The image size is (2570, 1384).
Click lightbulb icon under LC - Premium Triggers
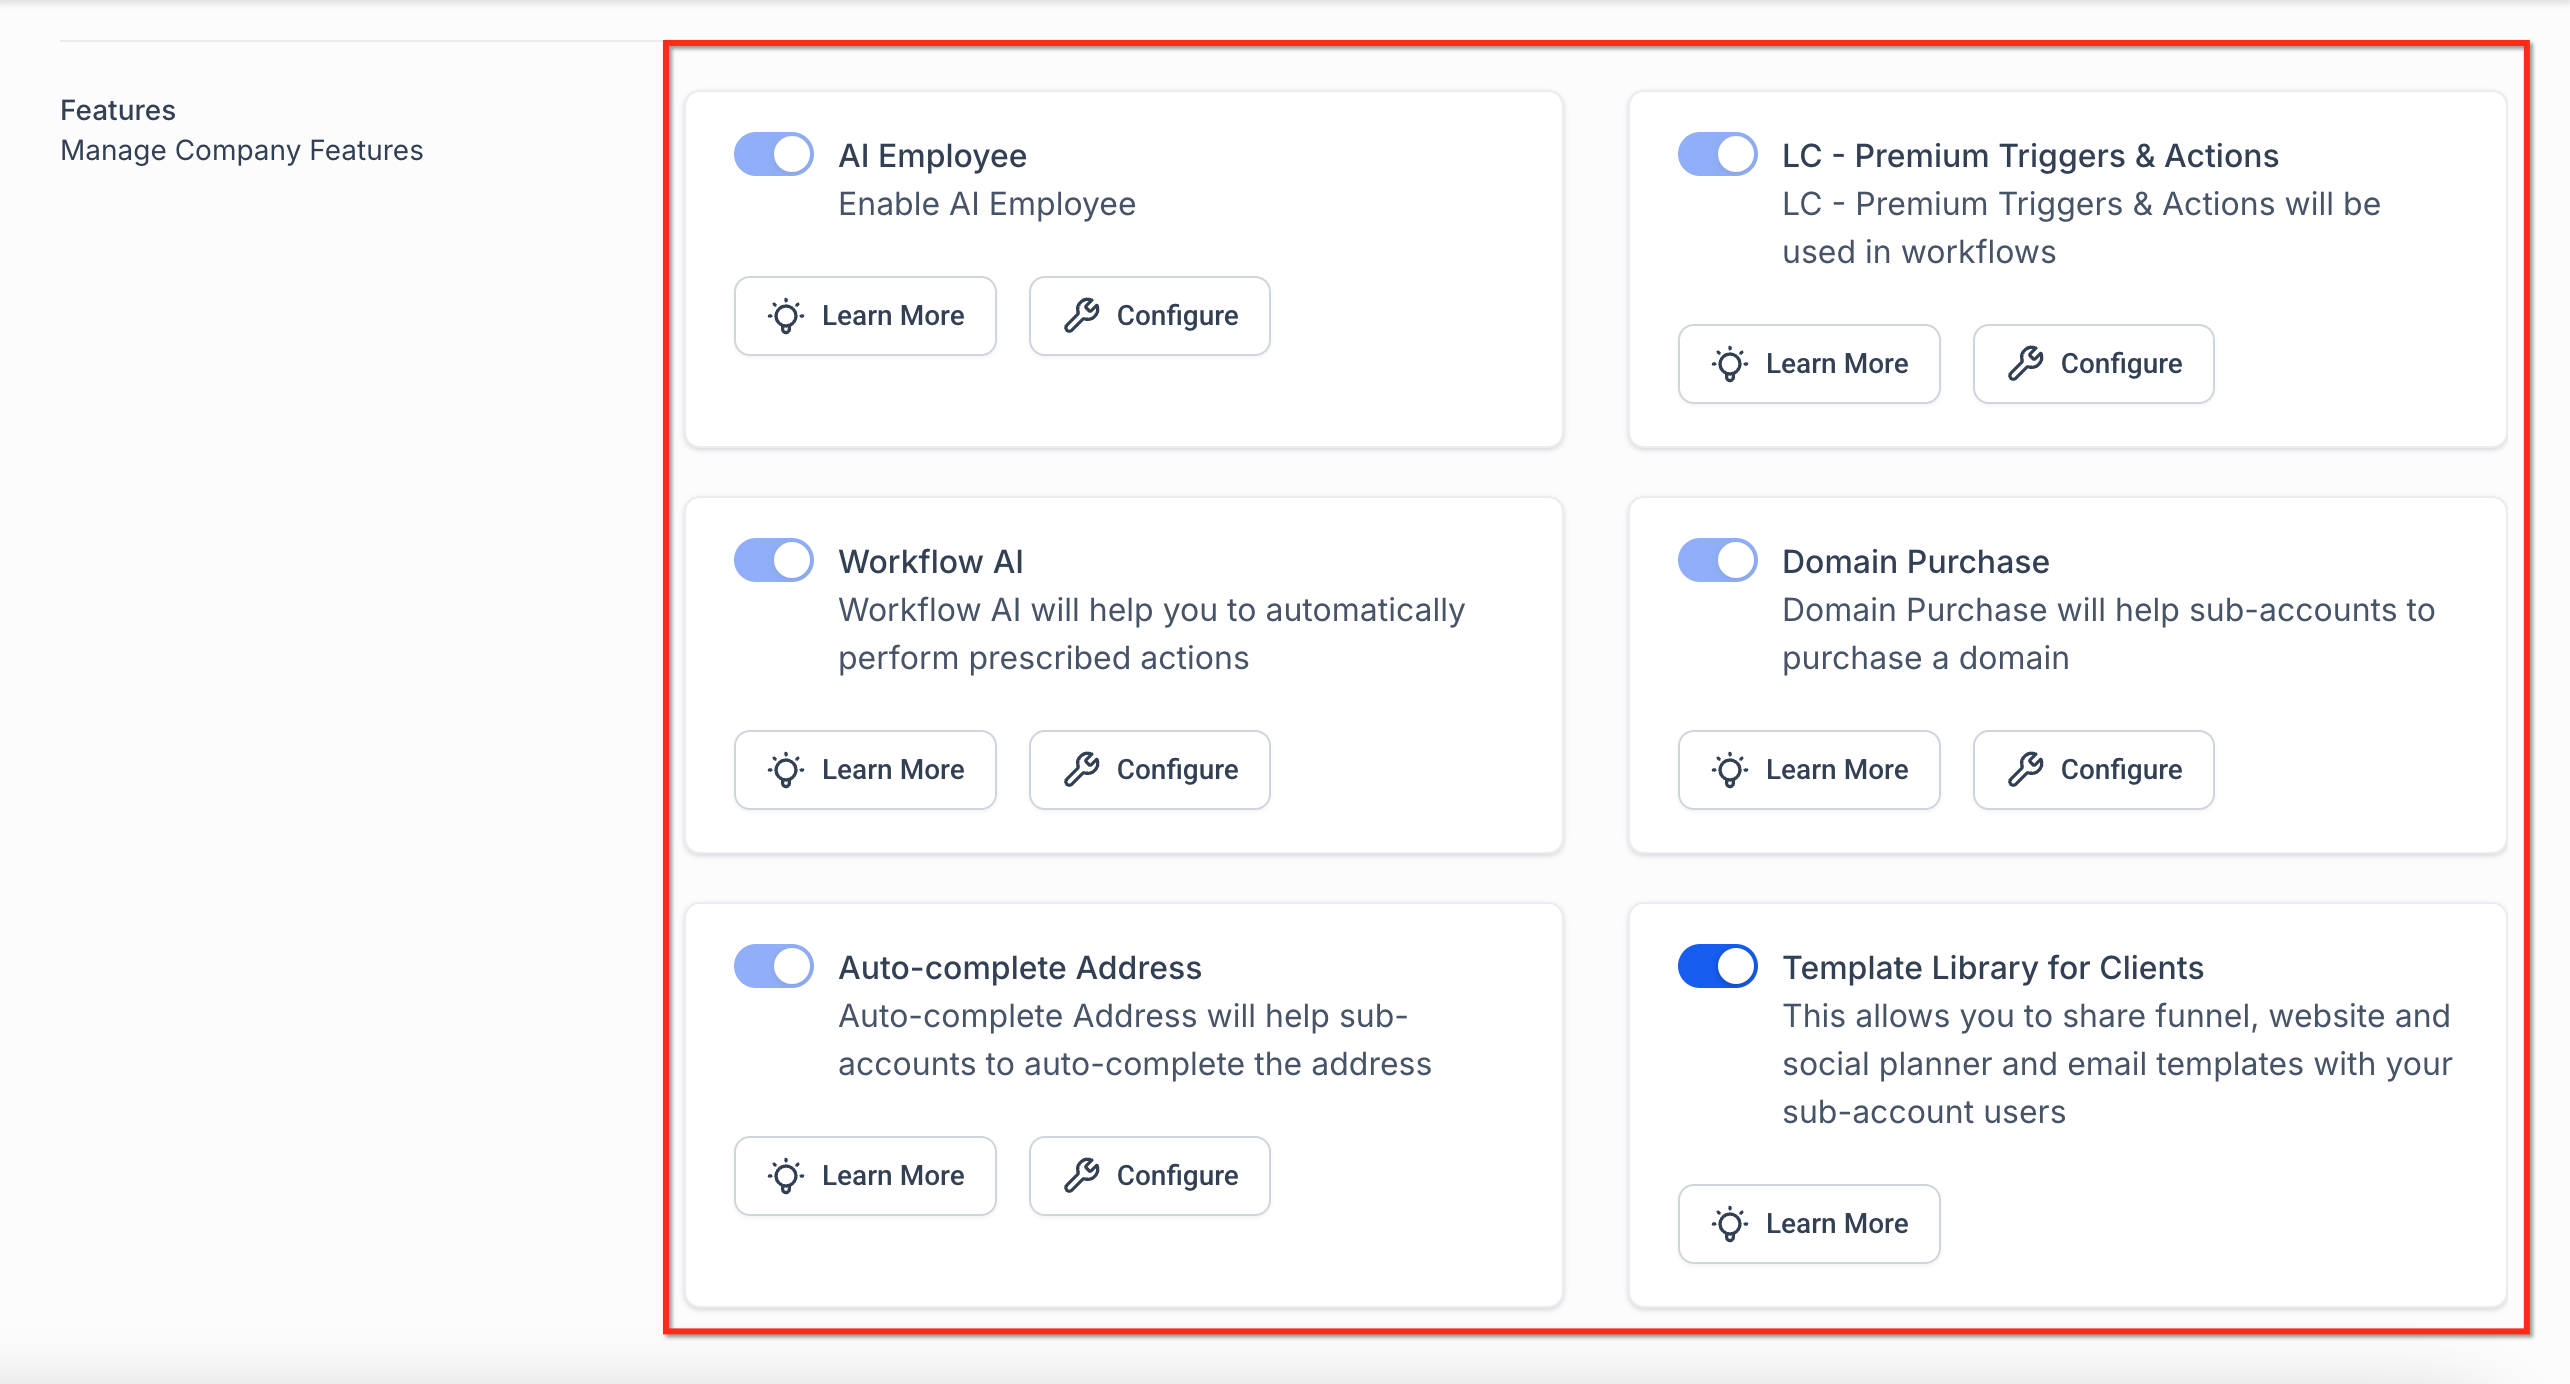[1730, 364]
